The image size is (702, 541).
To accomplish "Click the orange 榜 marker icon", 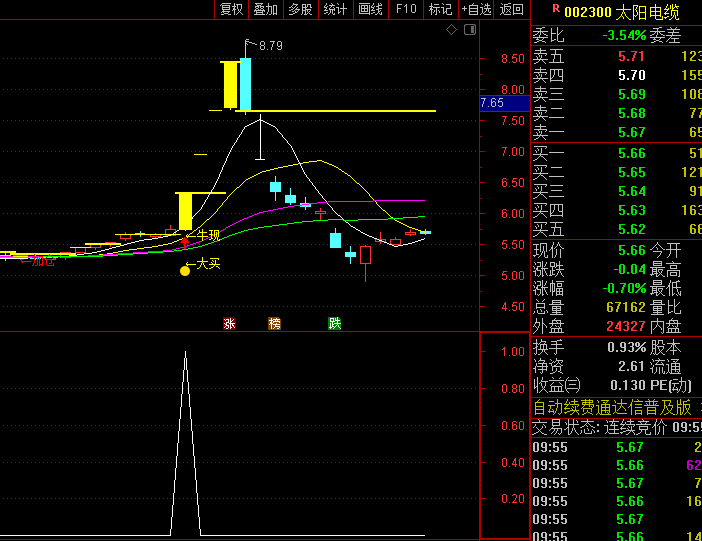I will click(x=275, y=323).
